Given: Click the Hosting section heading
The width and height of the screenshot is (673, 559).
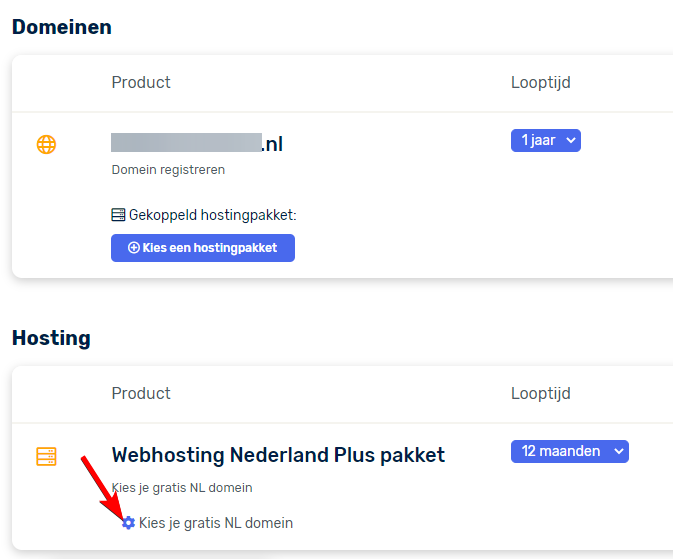Looking at the screenshot, I should coord(51,338).
